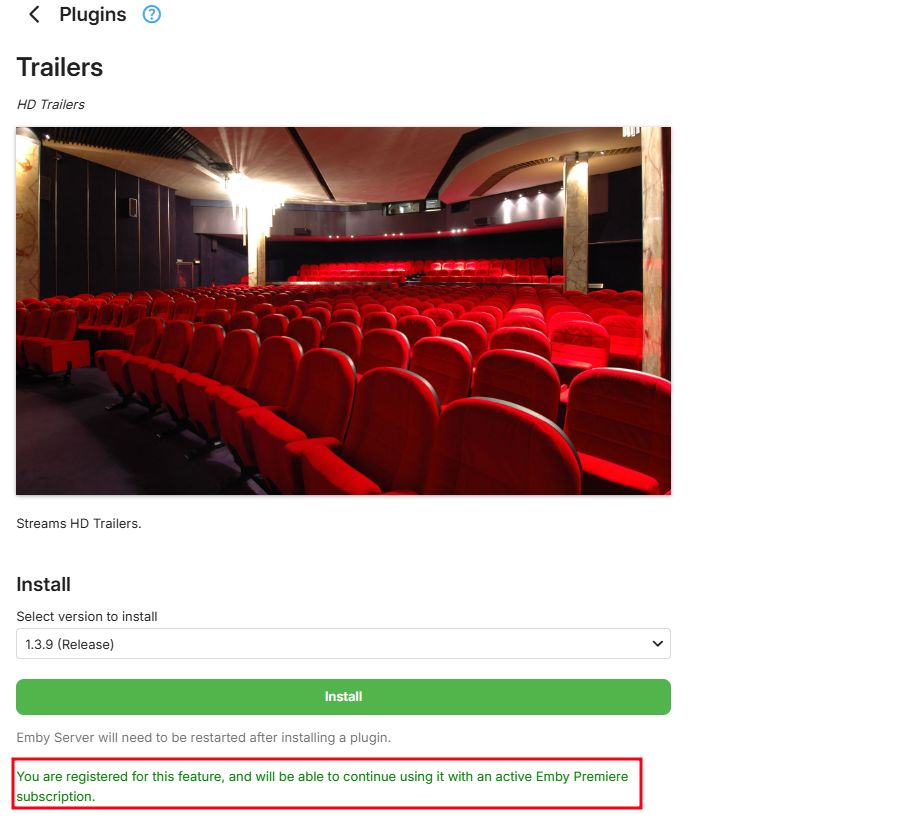Click the Plugins page title
This screenshot has height=833, width=911.
(93, 15)
